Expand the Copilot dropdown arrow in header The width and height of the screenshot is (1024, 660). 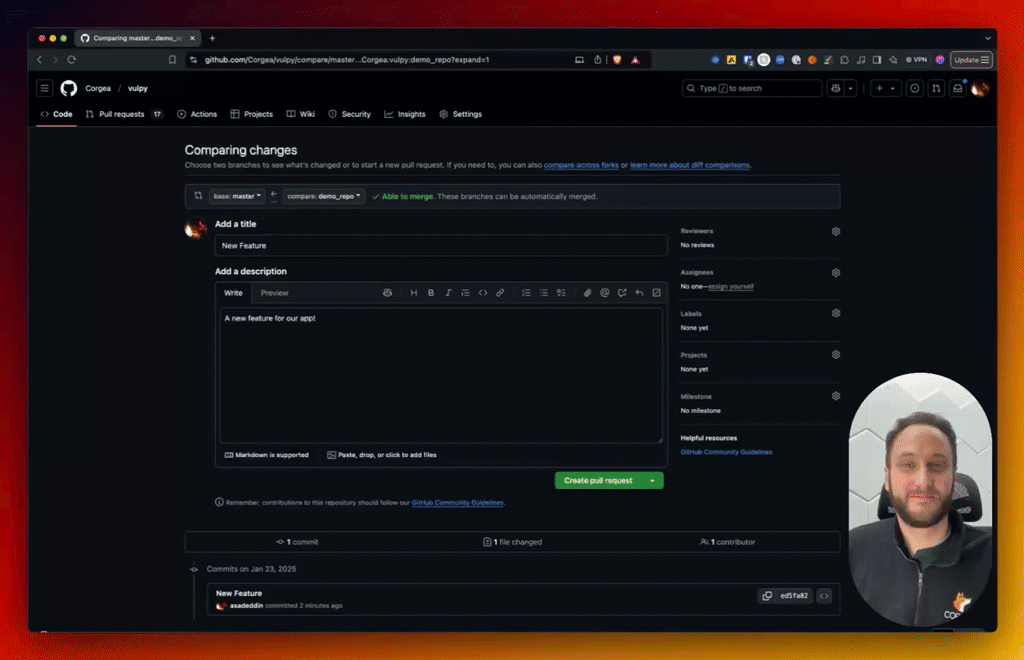point(850,88)
